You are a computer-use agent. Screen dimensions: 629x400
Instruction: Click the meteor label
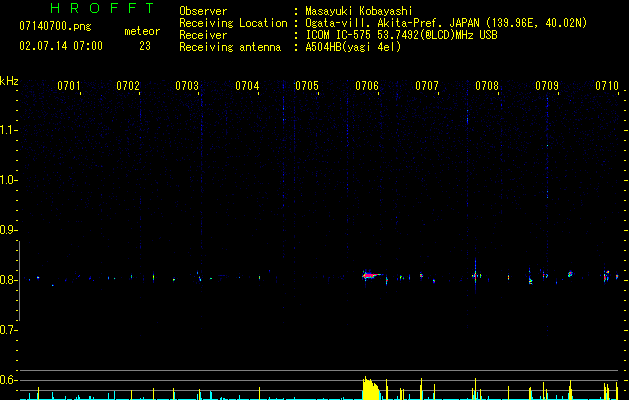click(x=142, y=31)
